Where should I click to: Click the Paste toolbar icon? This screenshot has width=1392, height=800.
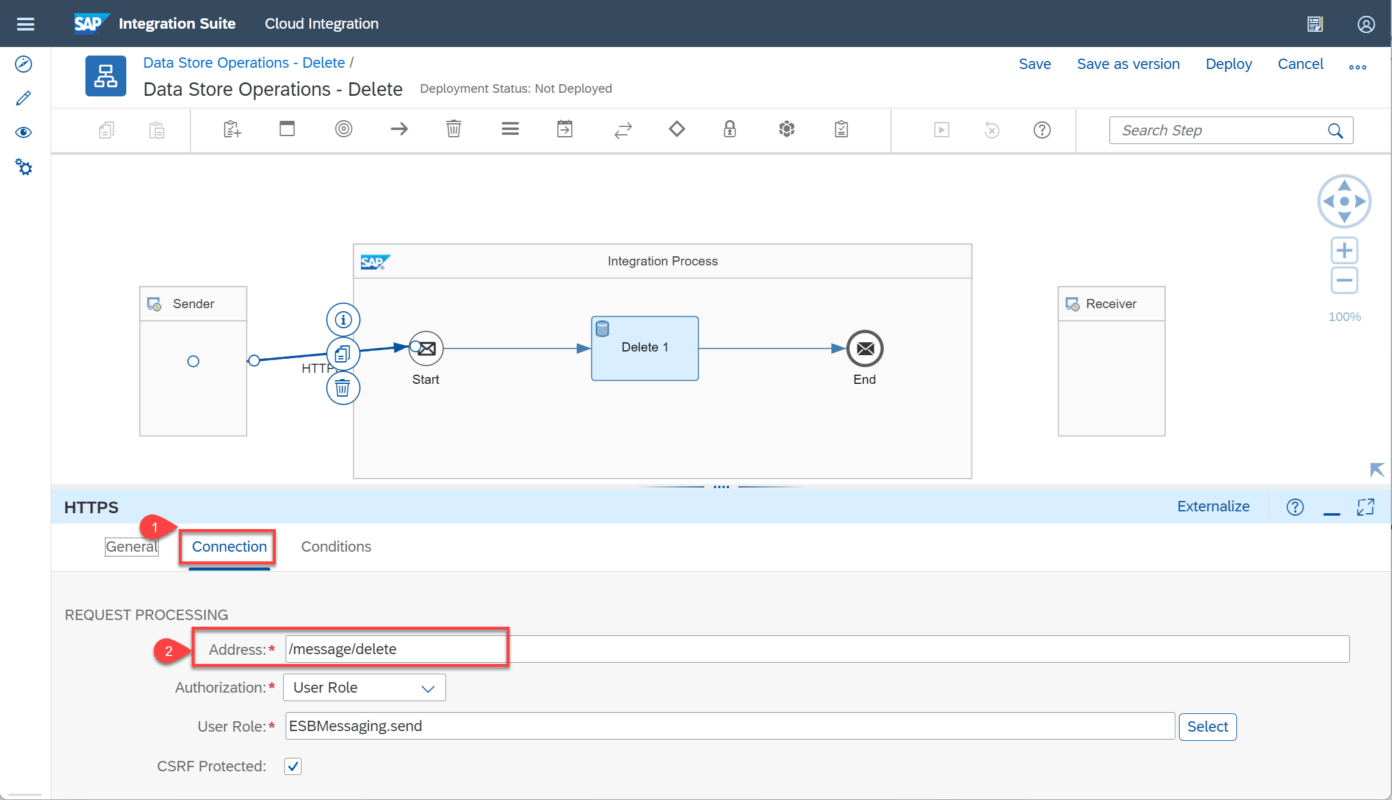pyautogui.click(x=157, y=130)
